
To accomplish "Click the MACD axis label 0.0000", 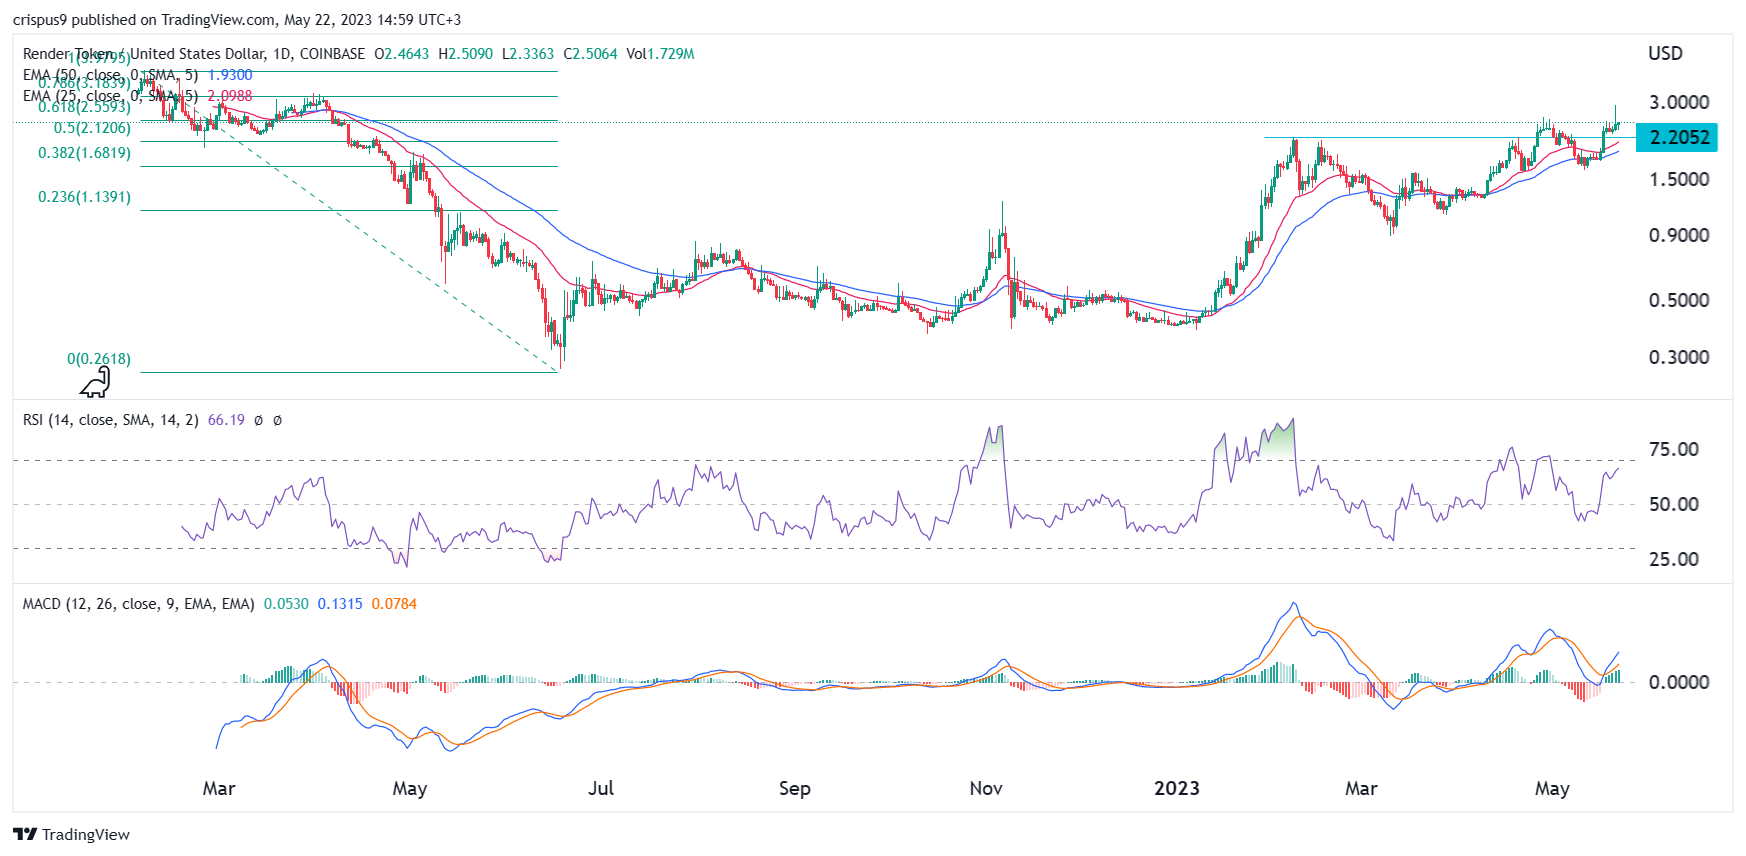I will tap(1679, 682).
